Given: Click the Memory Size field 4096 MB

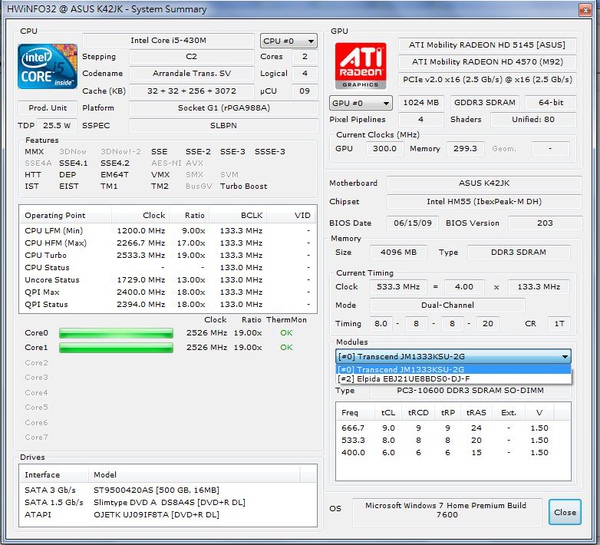Looking at the screenshot, I should pyautogui.click(x=398, y=252).
